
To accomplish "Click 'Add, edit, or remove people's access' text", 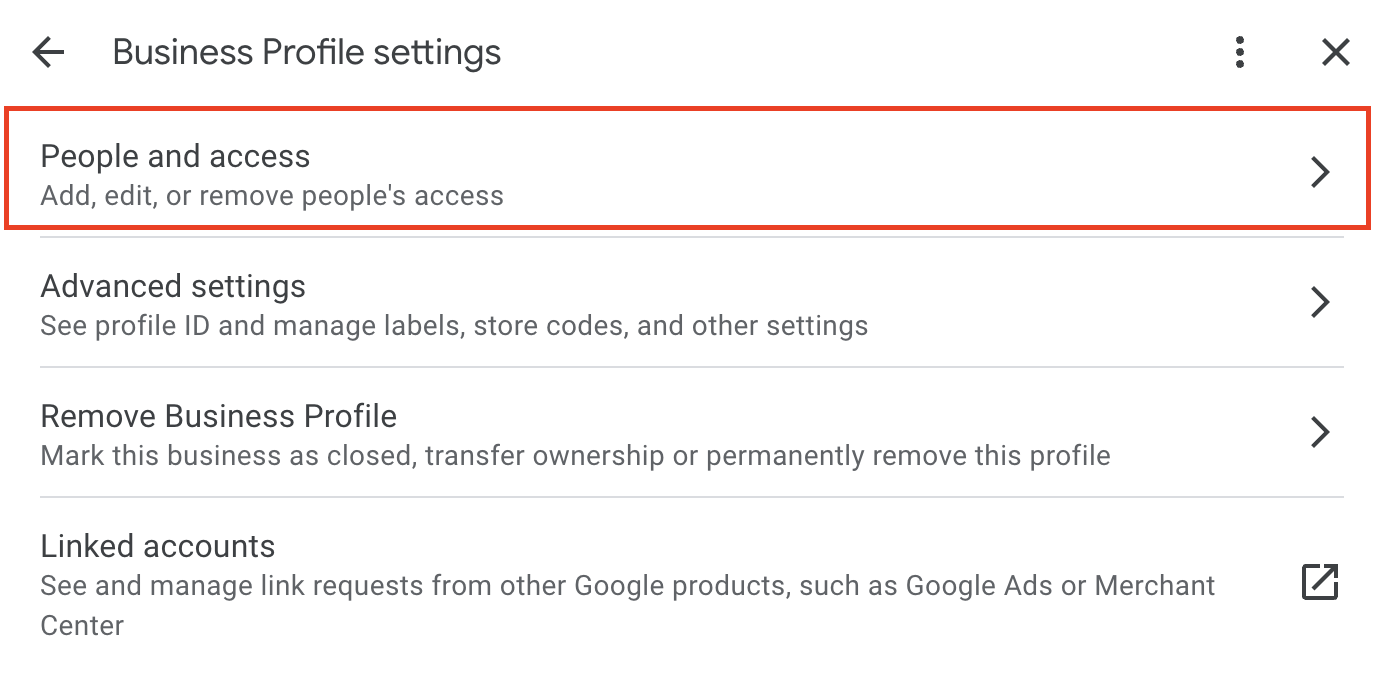I will [x=272, y=195].
